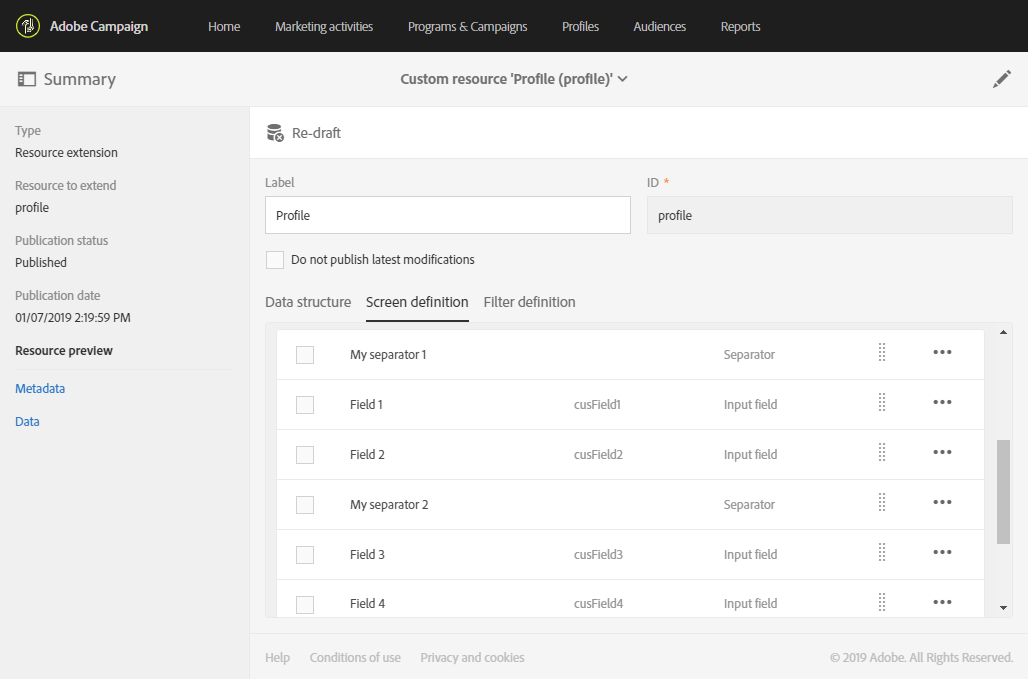
Task: Select the My separator 2 checkbox
Action: [x=305, y=505]
